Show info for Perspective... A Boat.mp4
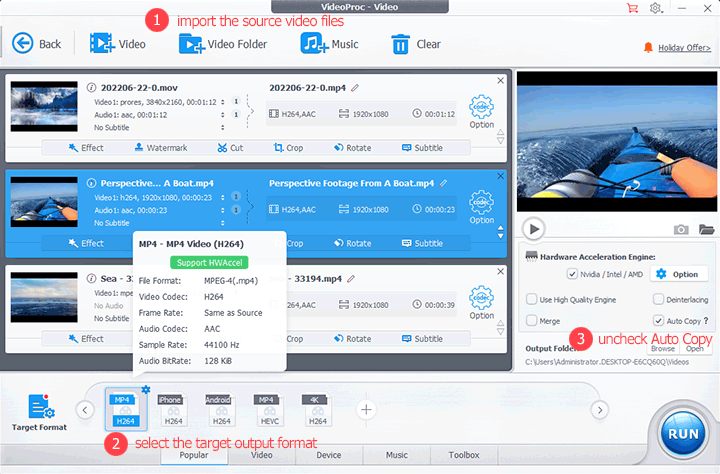The height and width of the screenshot is (474, 720). [x=91, y=183]
